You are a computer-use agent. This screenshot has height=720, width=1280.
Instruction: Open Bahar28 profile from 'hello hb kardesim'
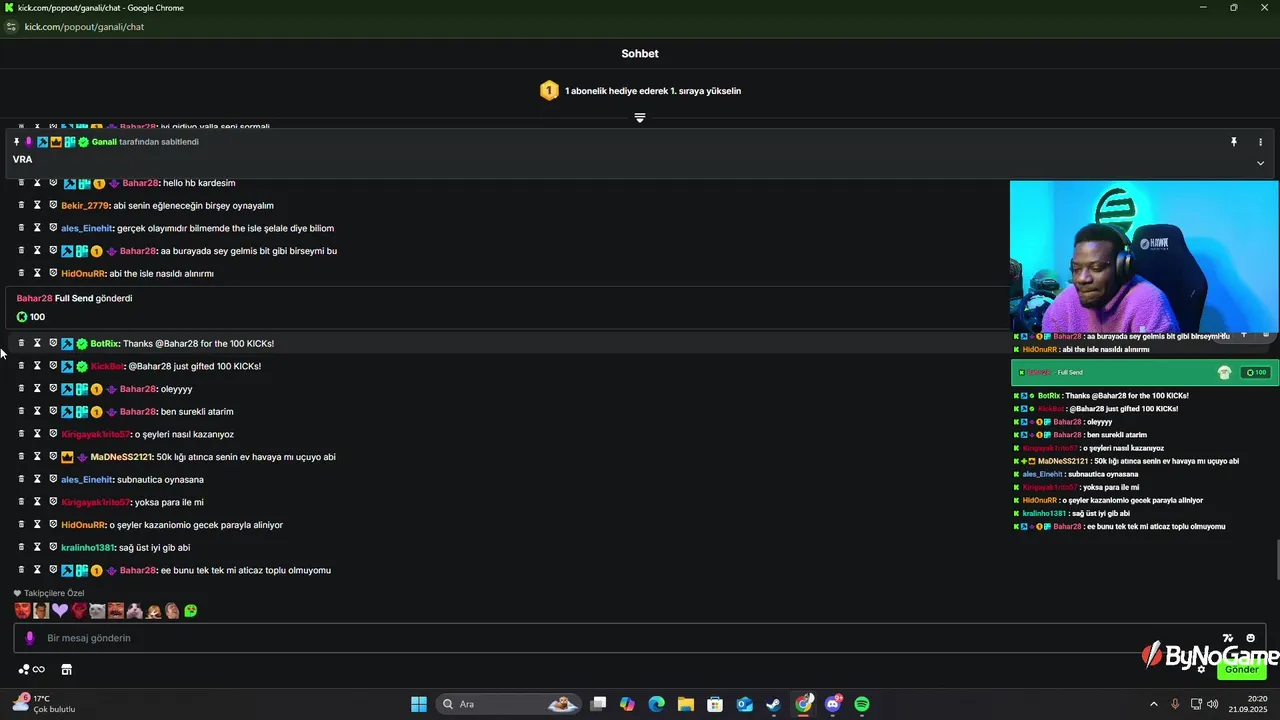click(139, 183)
